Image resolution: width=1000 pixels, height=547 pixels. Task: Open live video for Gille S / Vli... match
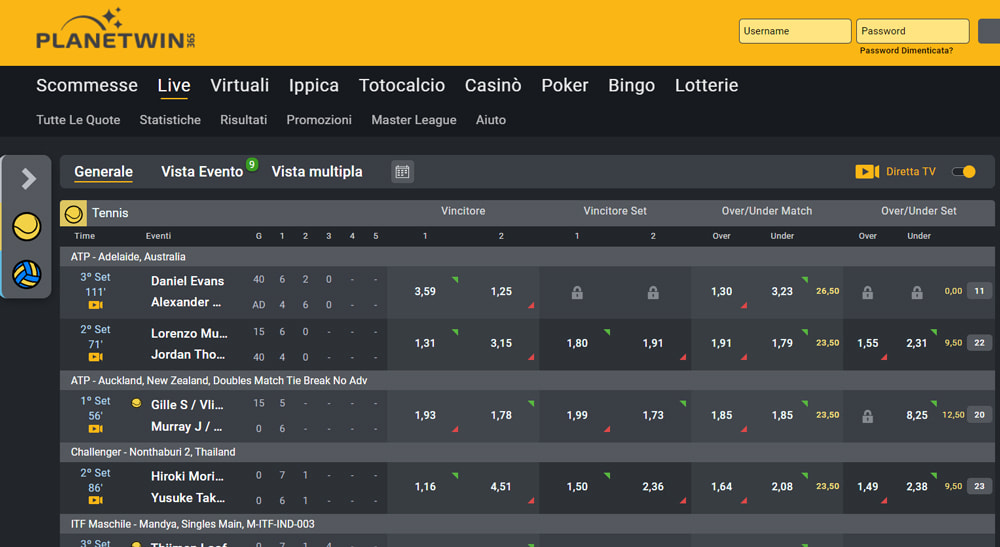click(x=95, y=429)
